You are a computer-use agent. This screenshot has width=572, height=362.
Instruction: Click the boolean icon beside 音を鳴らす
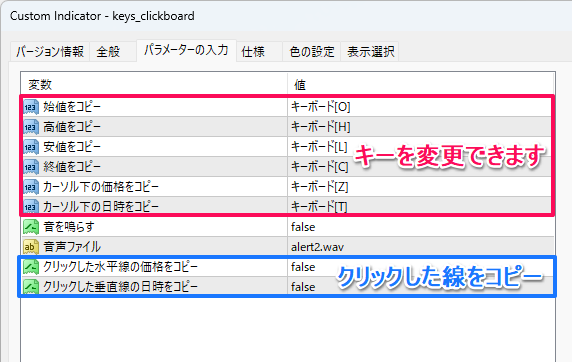(x=31, y=227)
